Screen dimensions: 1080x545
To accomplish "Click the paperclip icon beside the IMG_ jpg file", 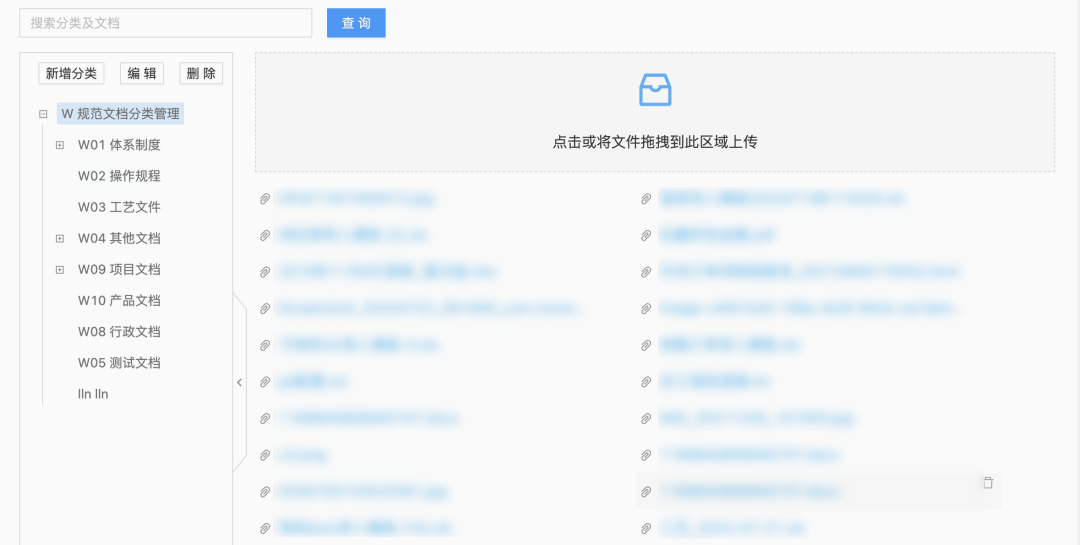I will [x=646, y=419].
